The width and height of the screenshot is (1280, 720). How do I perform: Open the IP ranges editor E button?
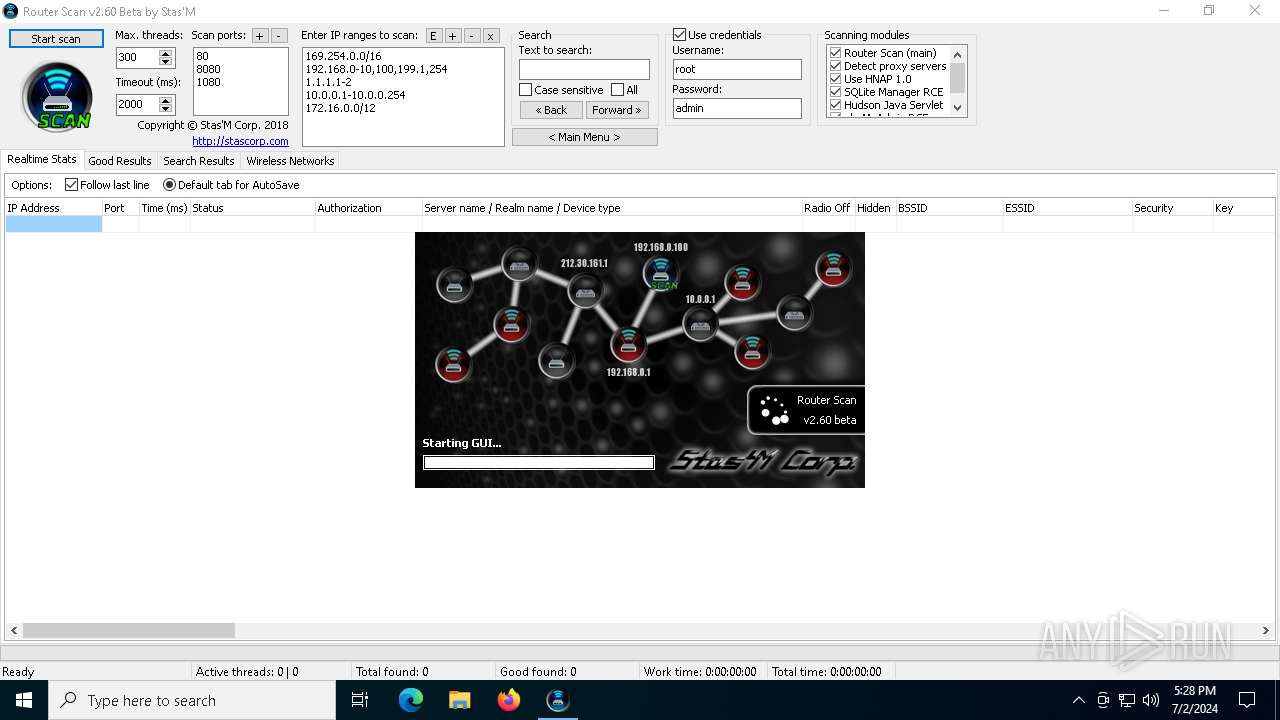coord(433,36)
